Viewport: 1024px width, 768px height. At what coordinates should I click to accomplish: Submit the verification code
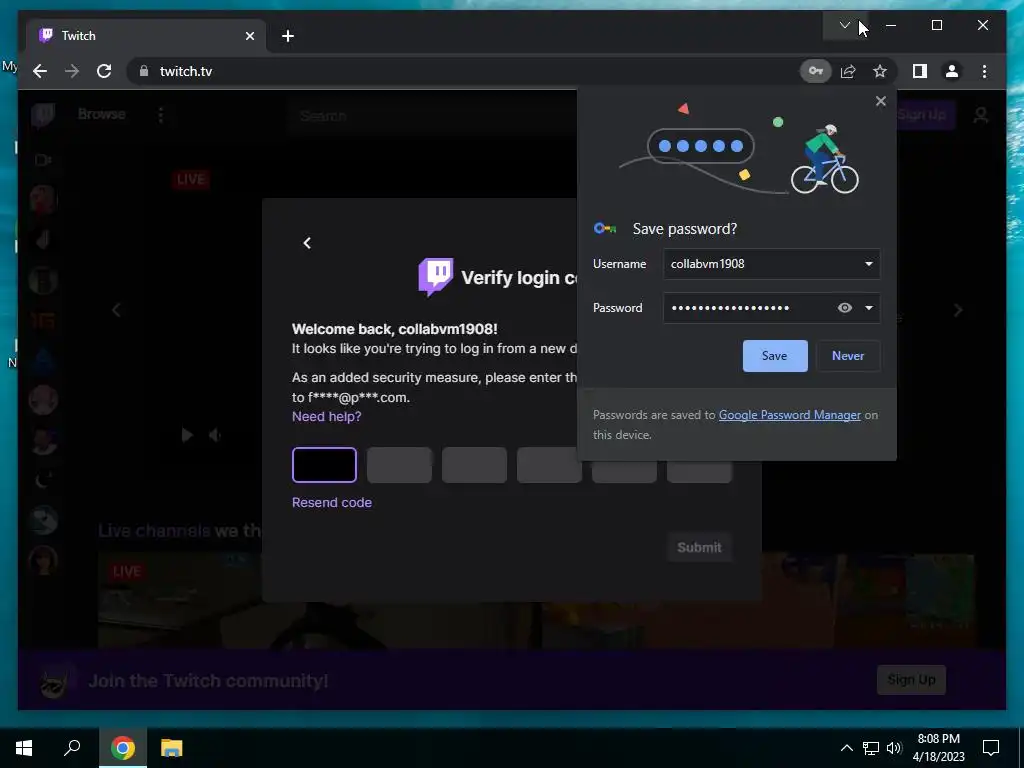pos(699,547)
